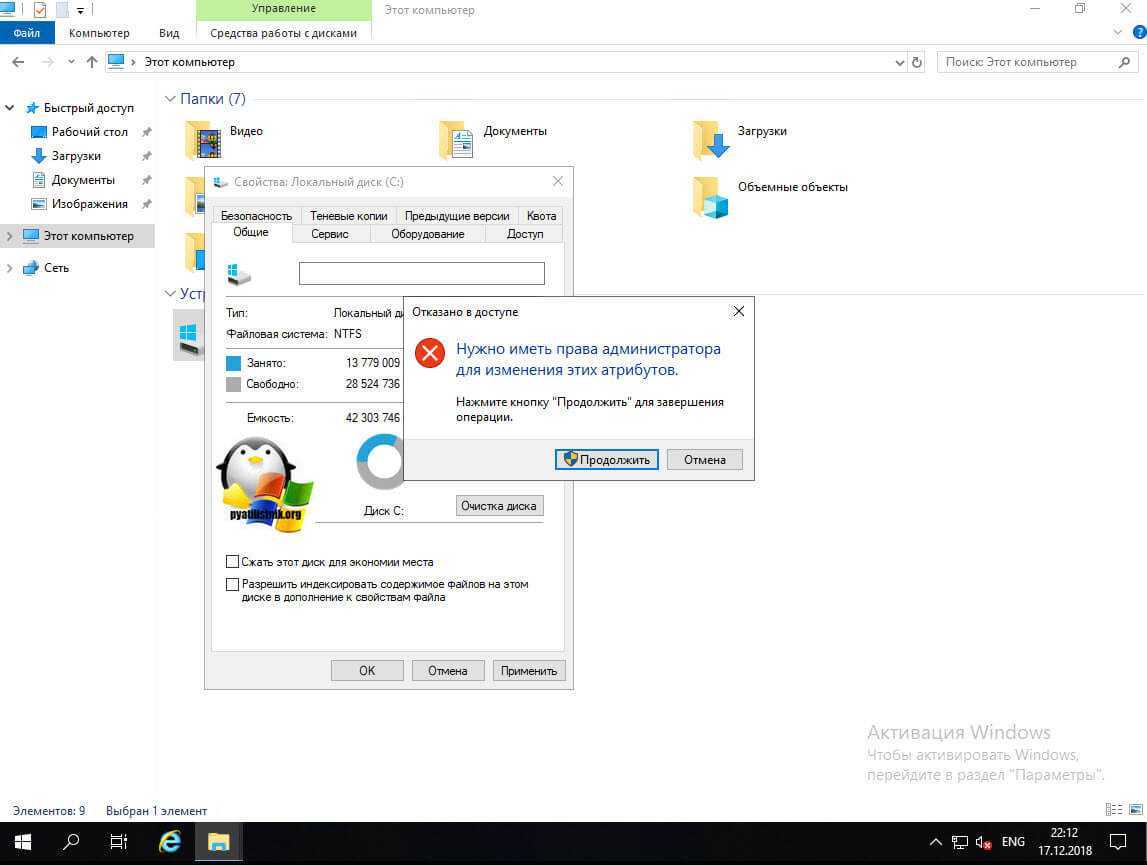Close the Отказано в доступе dialog
1147x865 pixels.
tap(739, 311)
